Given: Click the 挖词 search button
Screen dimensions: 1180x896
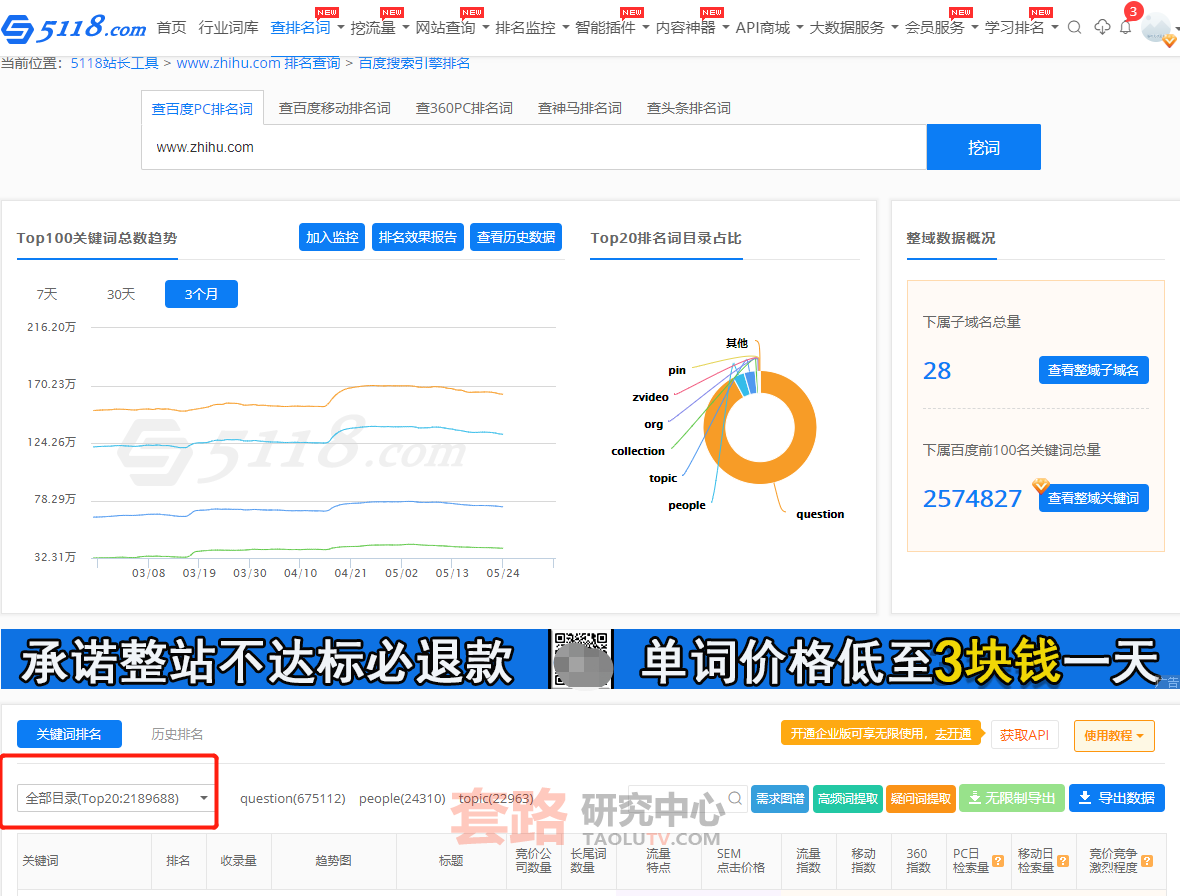Looking at the screenshot, I should (x=983, y=147).
